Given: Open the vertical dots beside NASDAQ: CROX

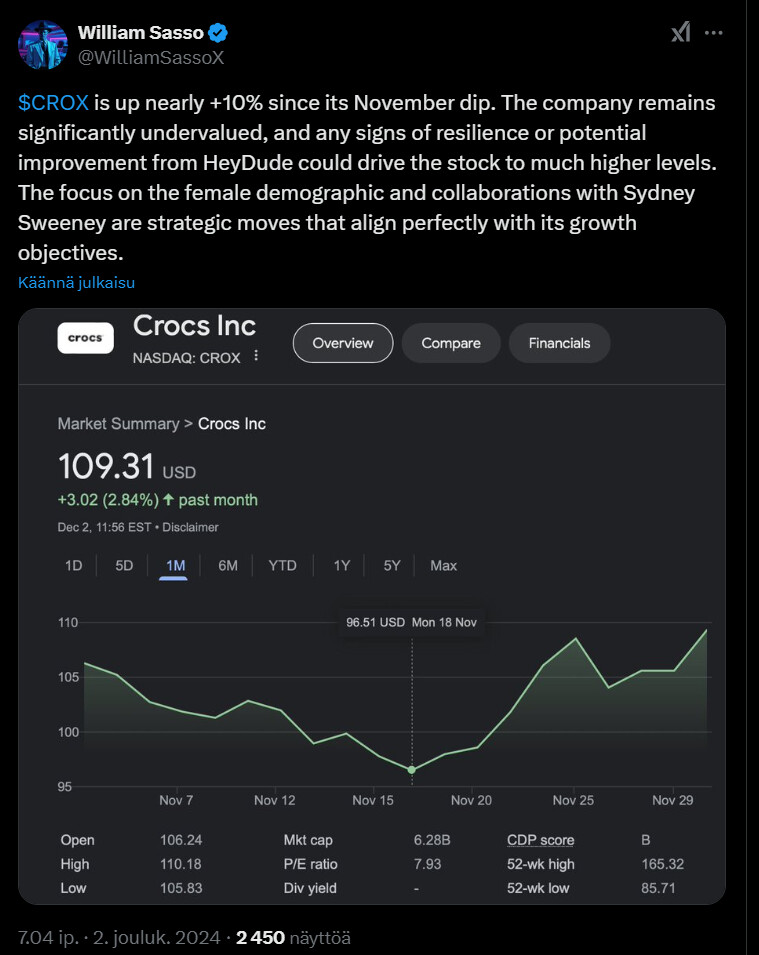Looking at the screenshot, I should [256, 356].
